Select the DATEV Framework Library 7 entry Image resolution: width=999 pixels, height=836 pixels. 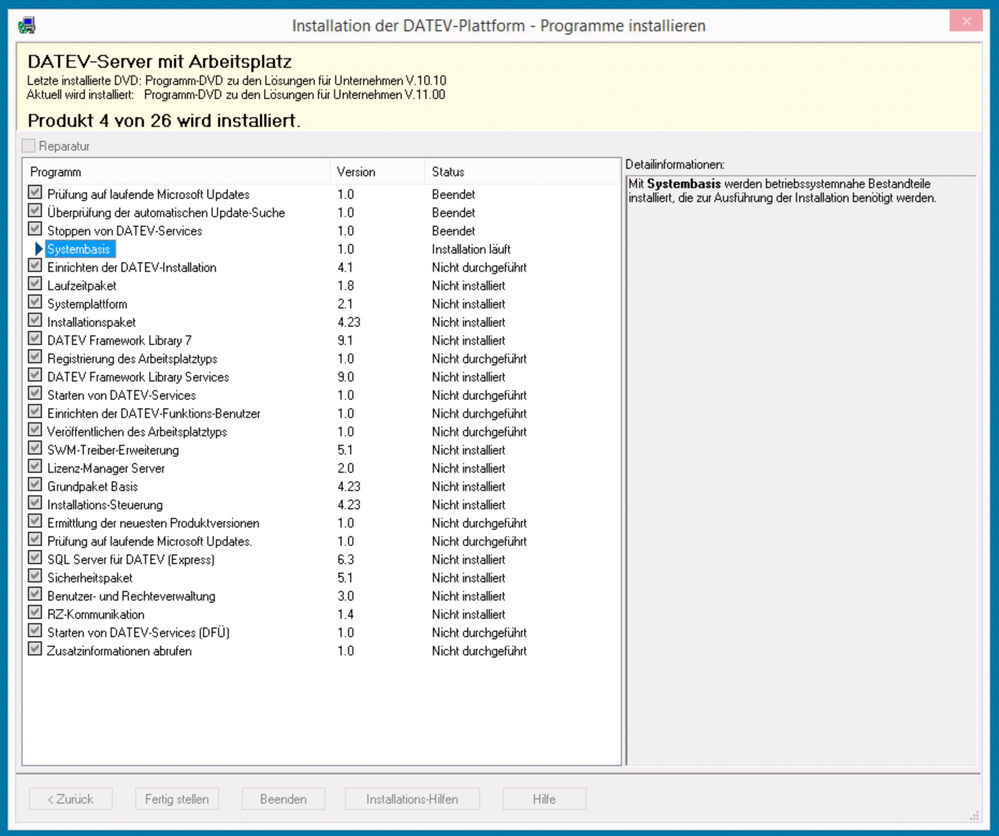tap(119, 340)
